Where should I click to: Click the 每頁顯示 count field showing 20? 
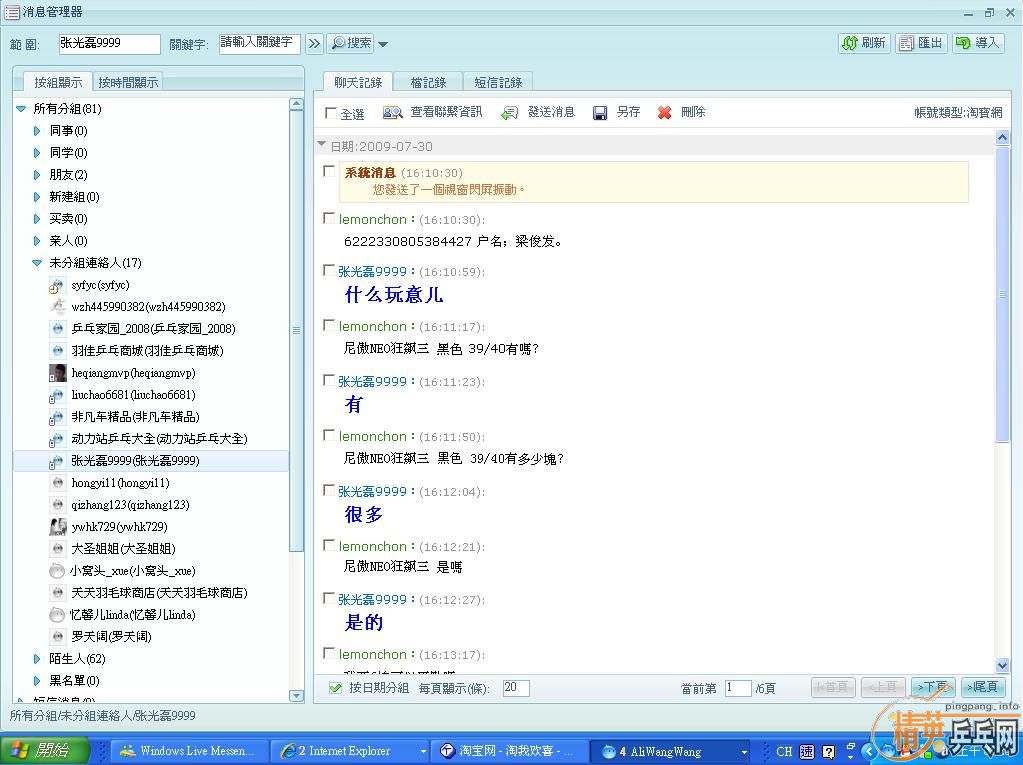(516, 688)
